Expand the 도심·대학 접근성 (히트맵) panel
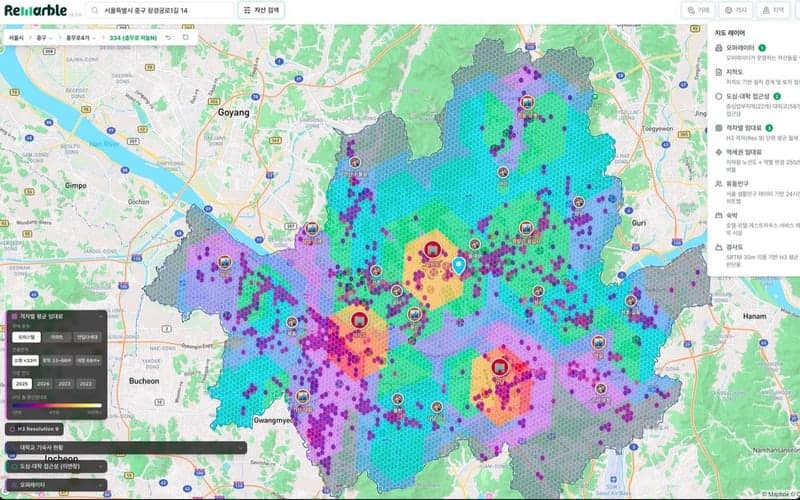Viewport: 800px width, 500px height. pyautogui.click(x=56, y=466)
